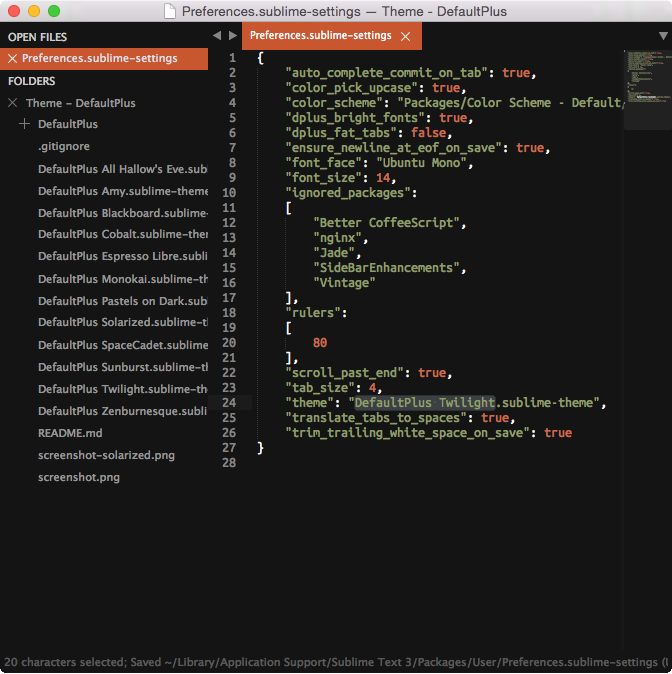Open .gitignore in the sidebar
Screen dimensions: 672x674
[64, 147]
